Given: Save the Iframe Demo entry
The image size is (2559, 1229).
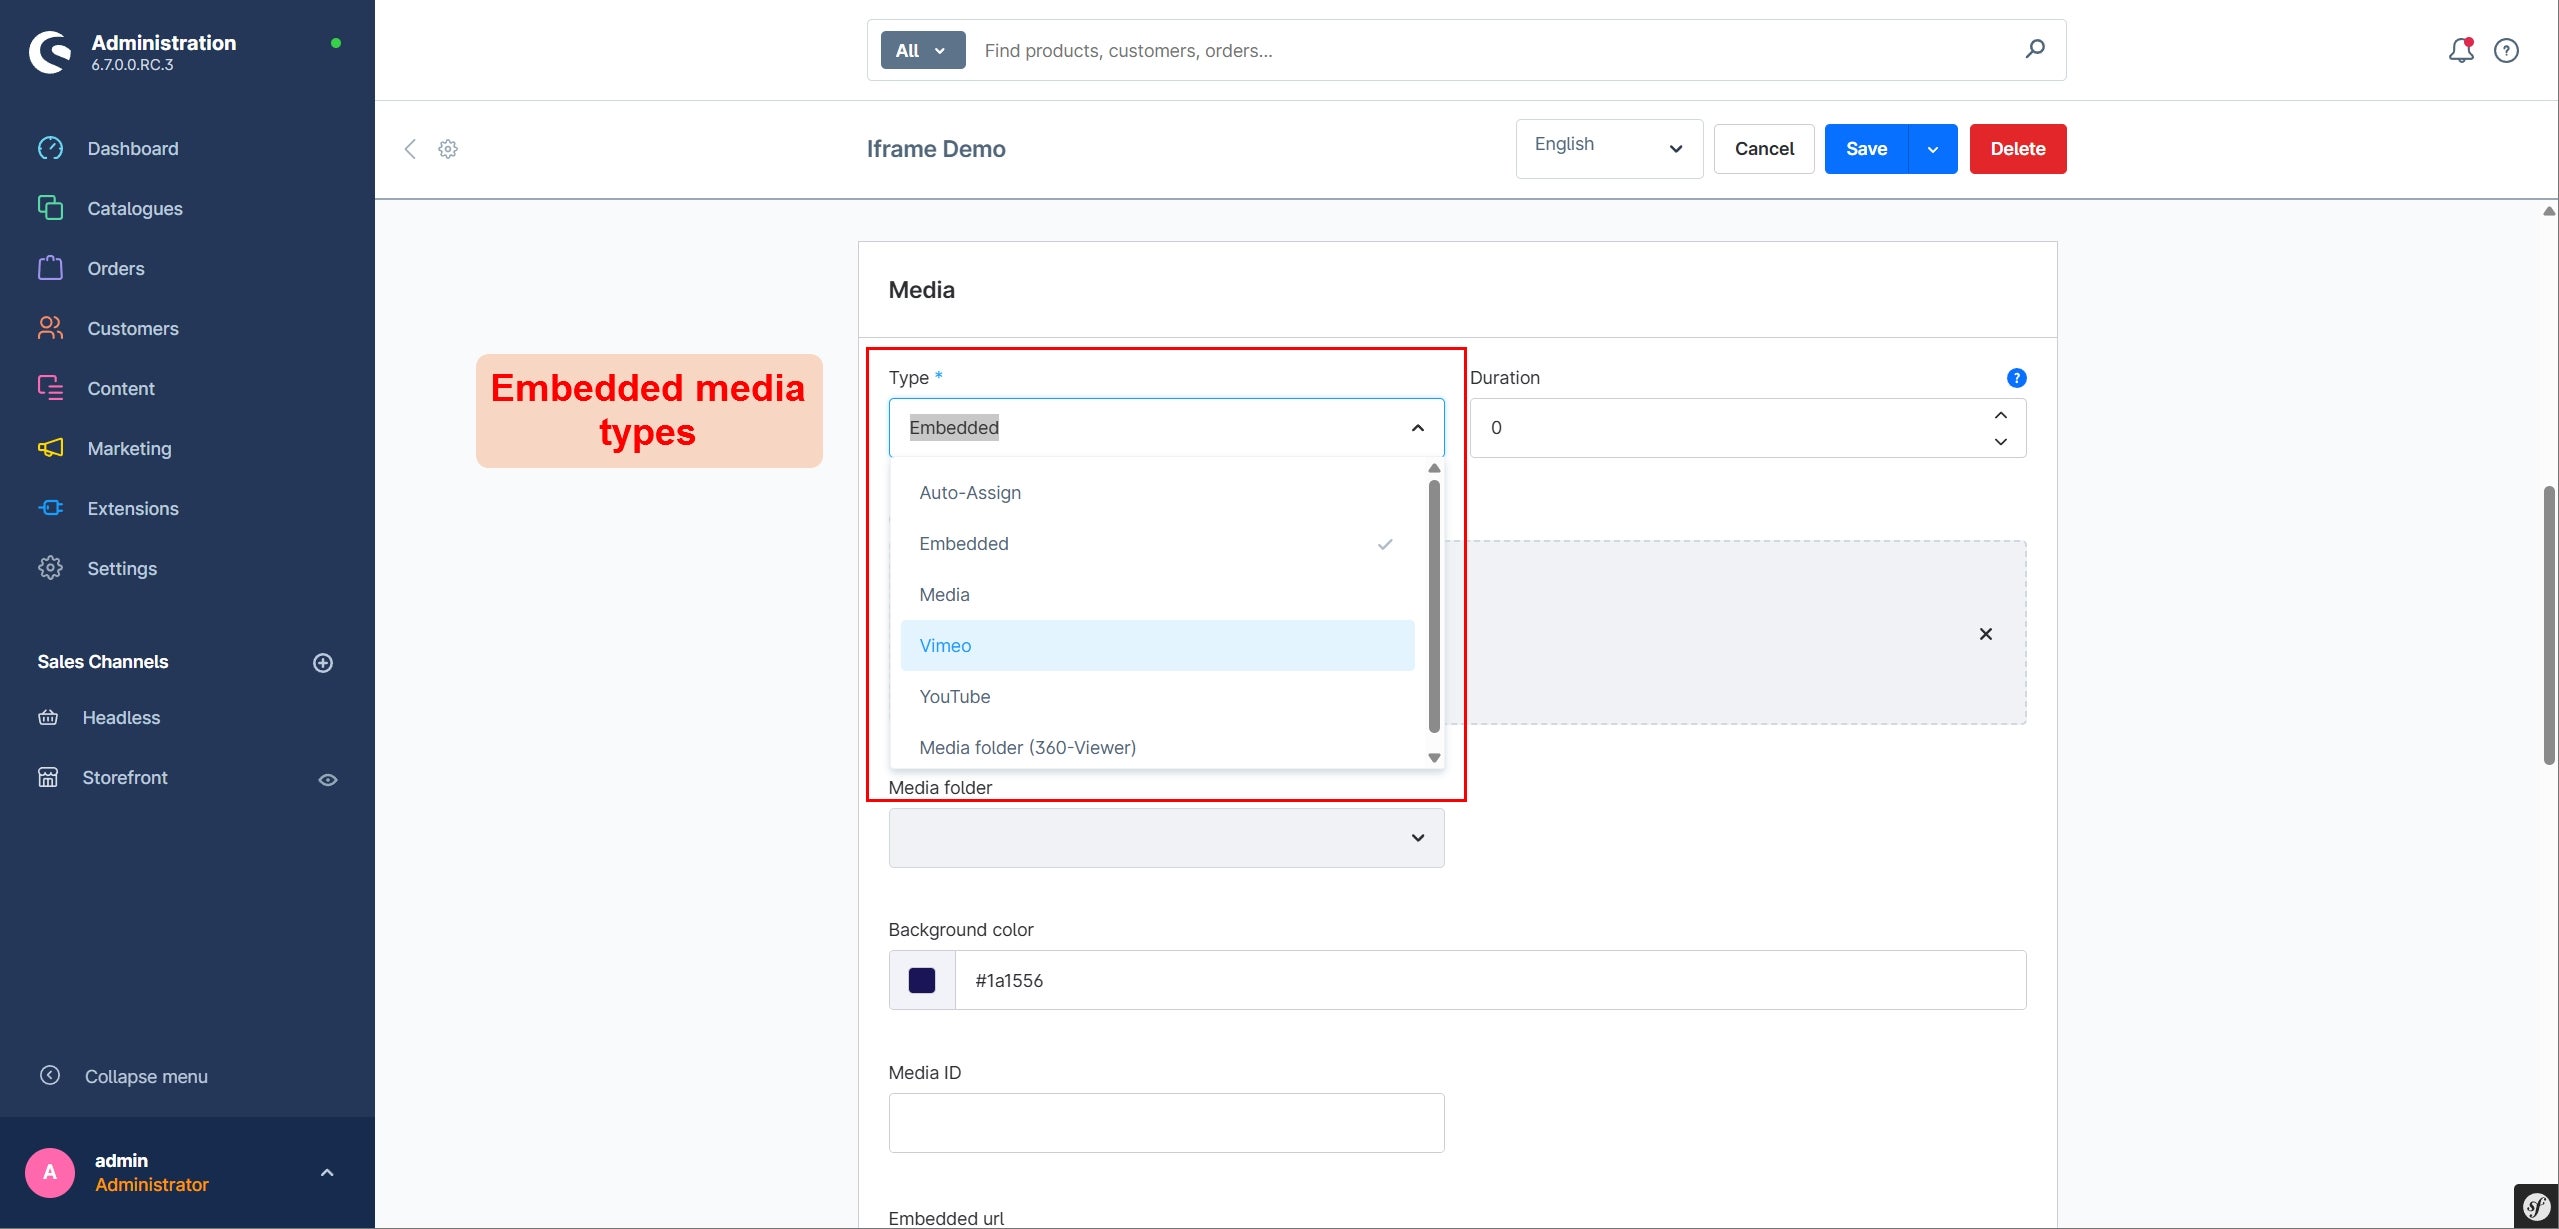Looking at the screenshot, I should point(1866,149).
